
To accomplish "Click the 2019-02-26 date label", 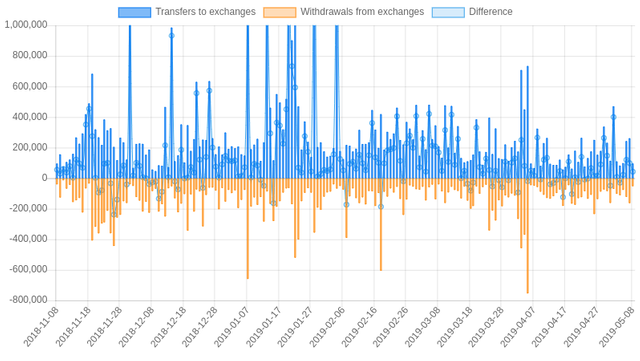I will click(x=391, y=327).
